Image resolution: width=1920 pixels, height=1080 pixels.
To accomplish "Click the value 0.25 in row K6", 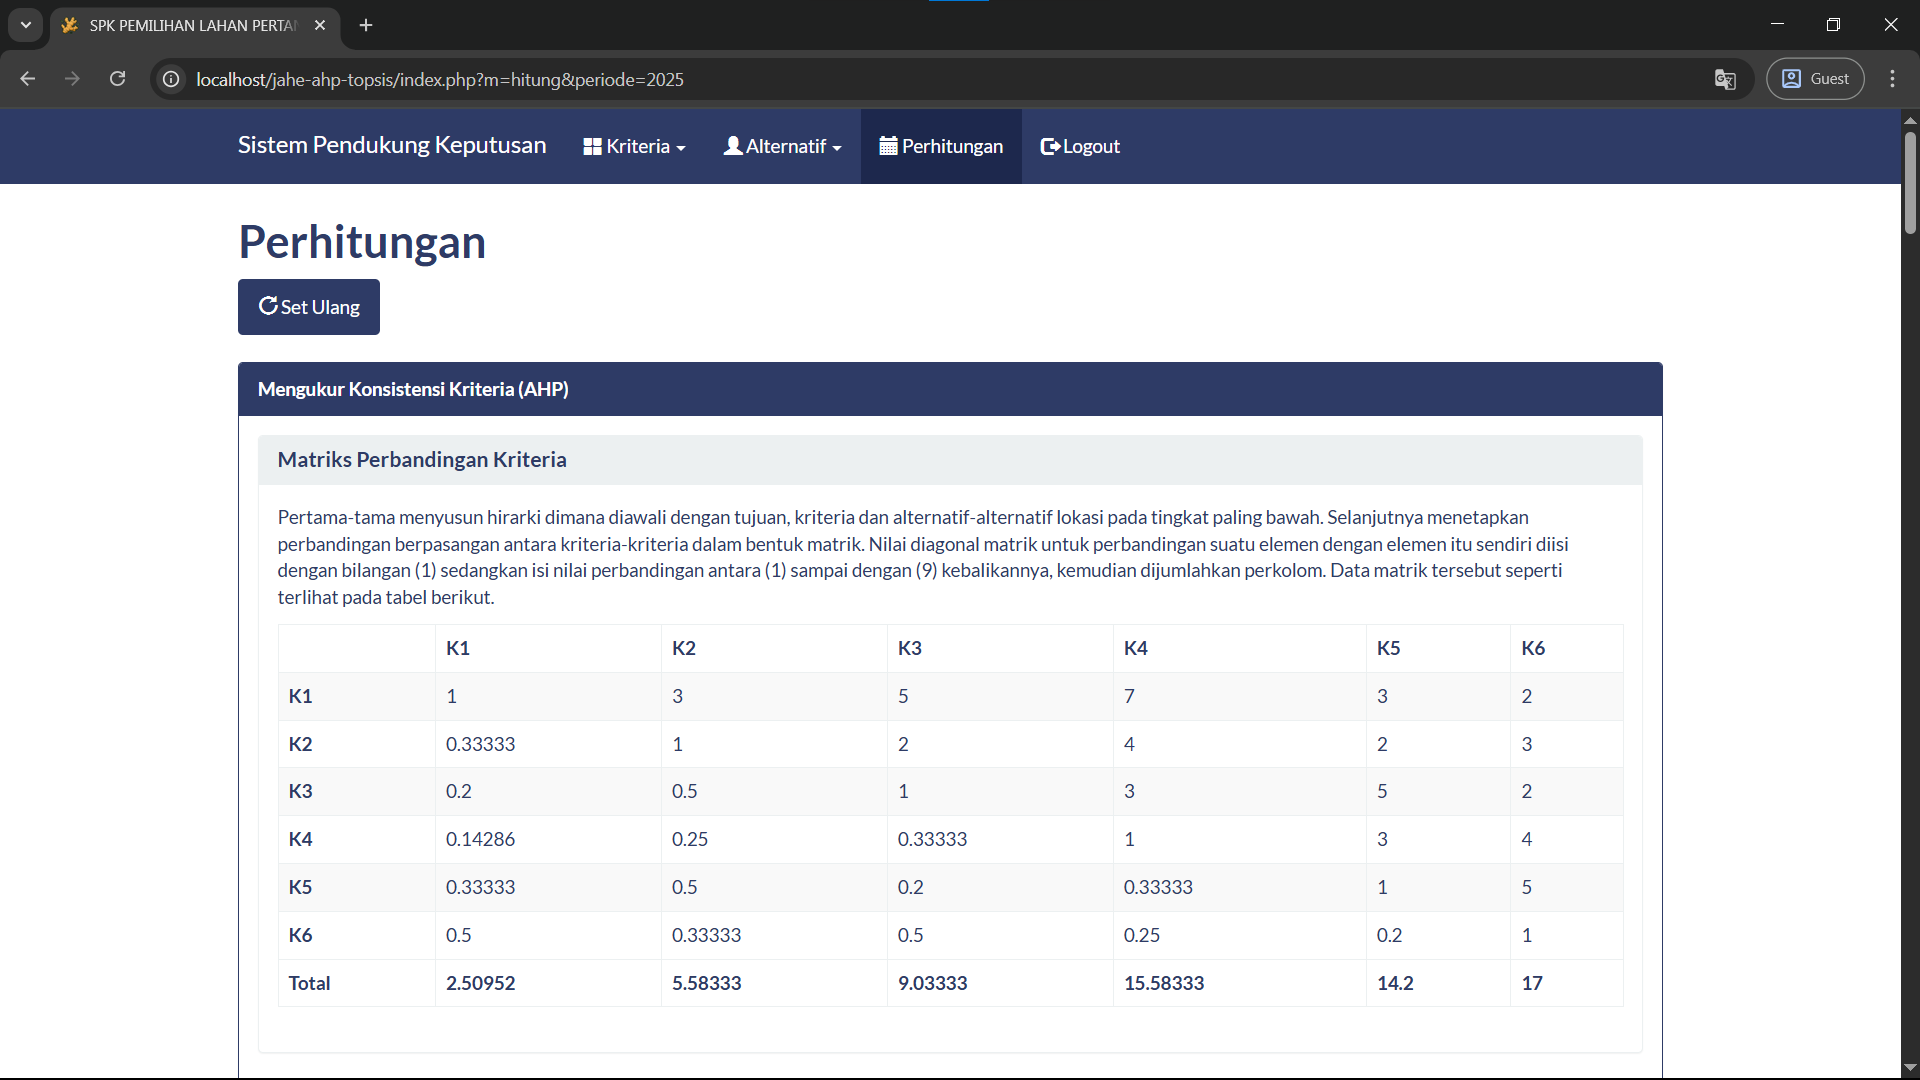I will click(x=1142, y=935).
